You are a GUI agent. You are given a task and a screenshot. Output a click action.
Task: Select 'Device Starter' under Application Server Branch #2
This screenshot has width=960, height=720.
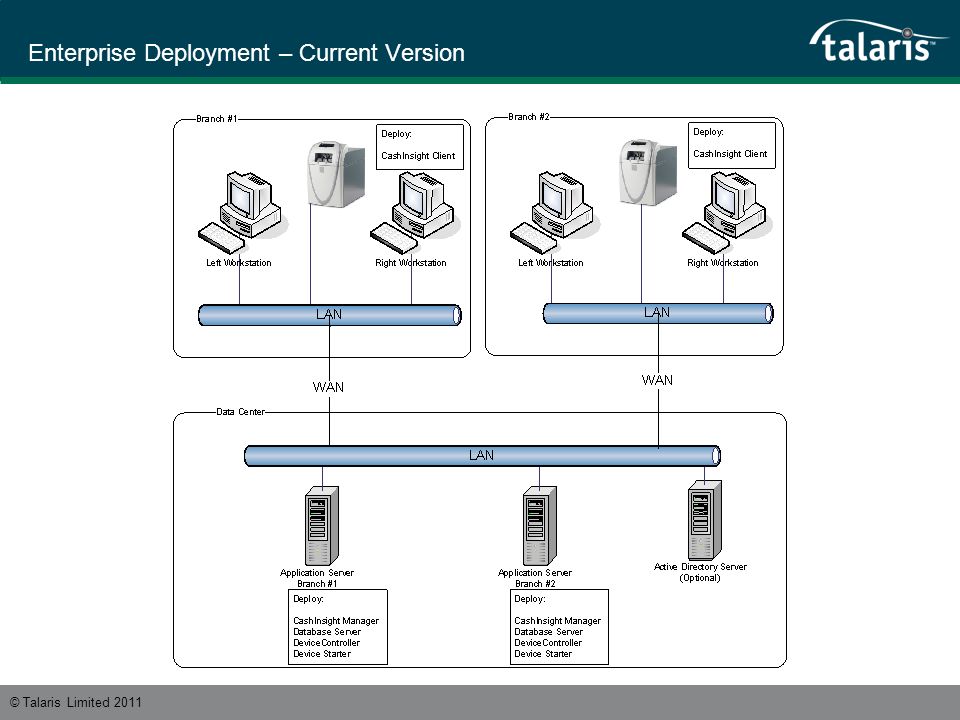[x=543, y=654]
